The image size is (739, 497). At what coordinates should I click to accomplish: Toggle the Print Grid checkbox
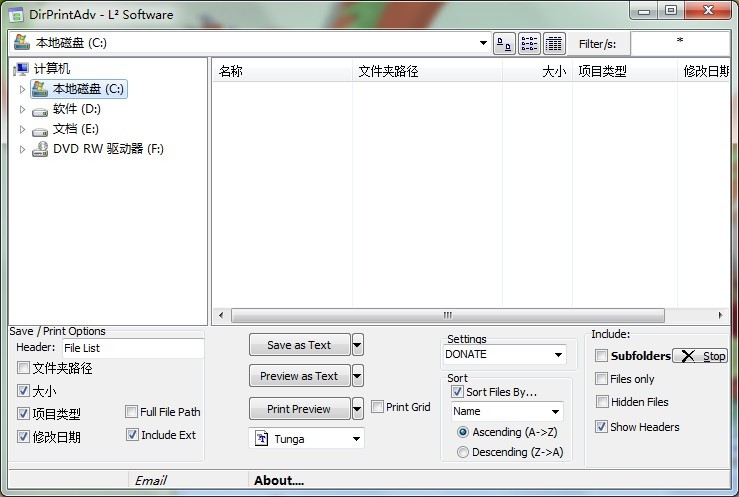[x=377, y=407]
